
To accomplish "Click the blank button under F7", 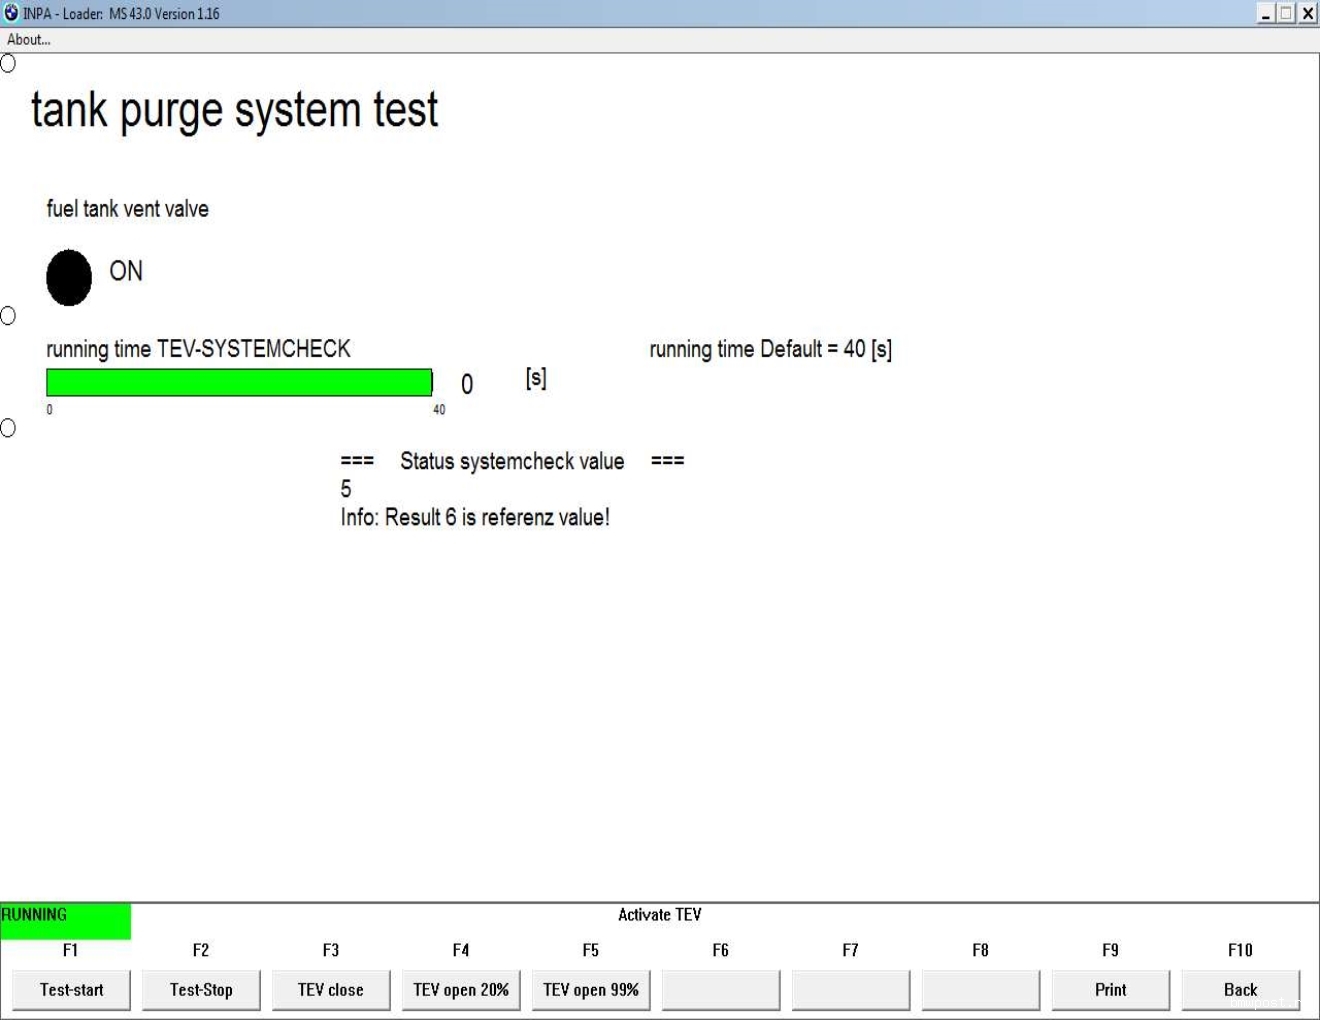I will point(851,990).
